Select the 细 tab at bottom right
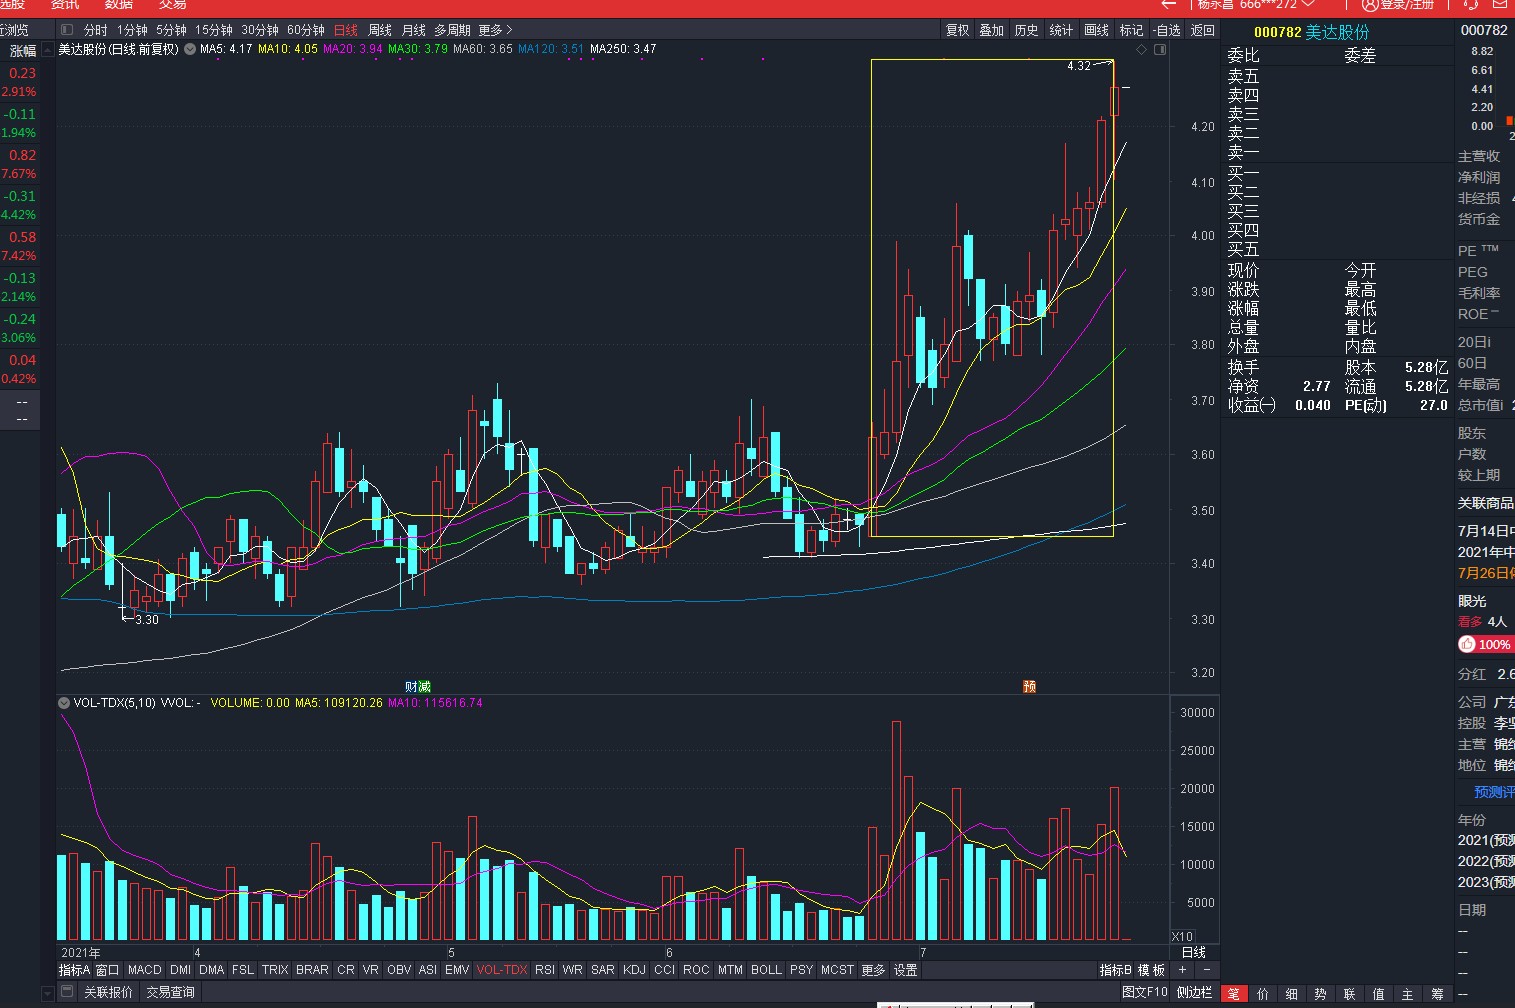The width and height of the screenshot is (1515, 1008). click(1291, 994)
